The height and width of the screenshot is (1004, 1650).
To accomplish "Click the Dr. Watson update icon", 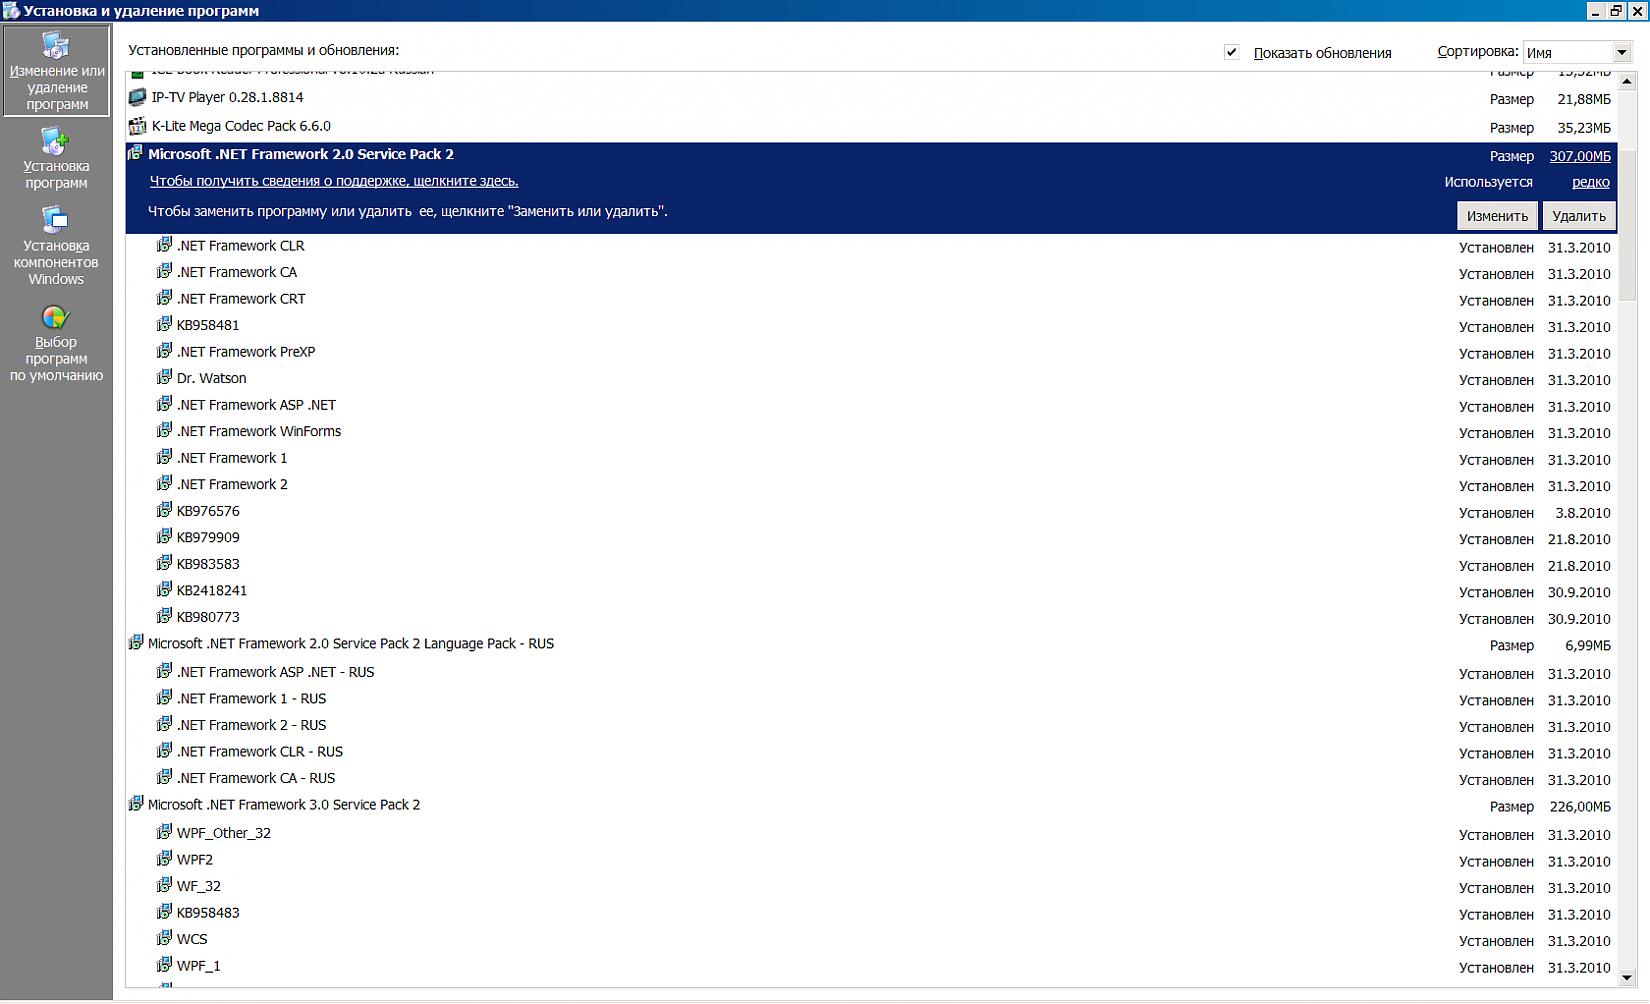I will (164, 378).
